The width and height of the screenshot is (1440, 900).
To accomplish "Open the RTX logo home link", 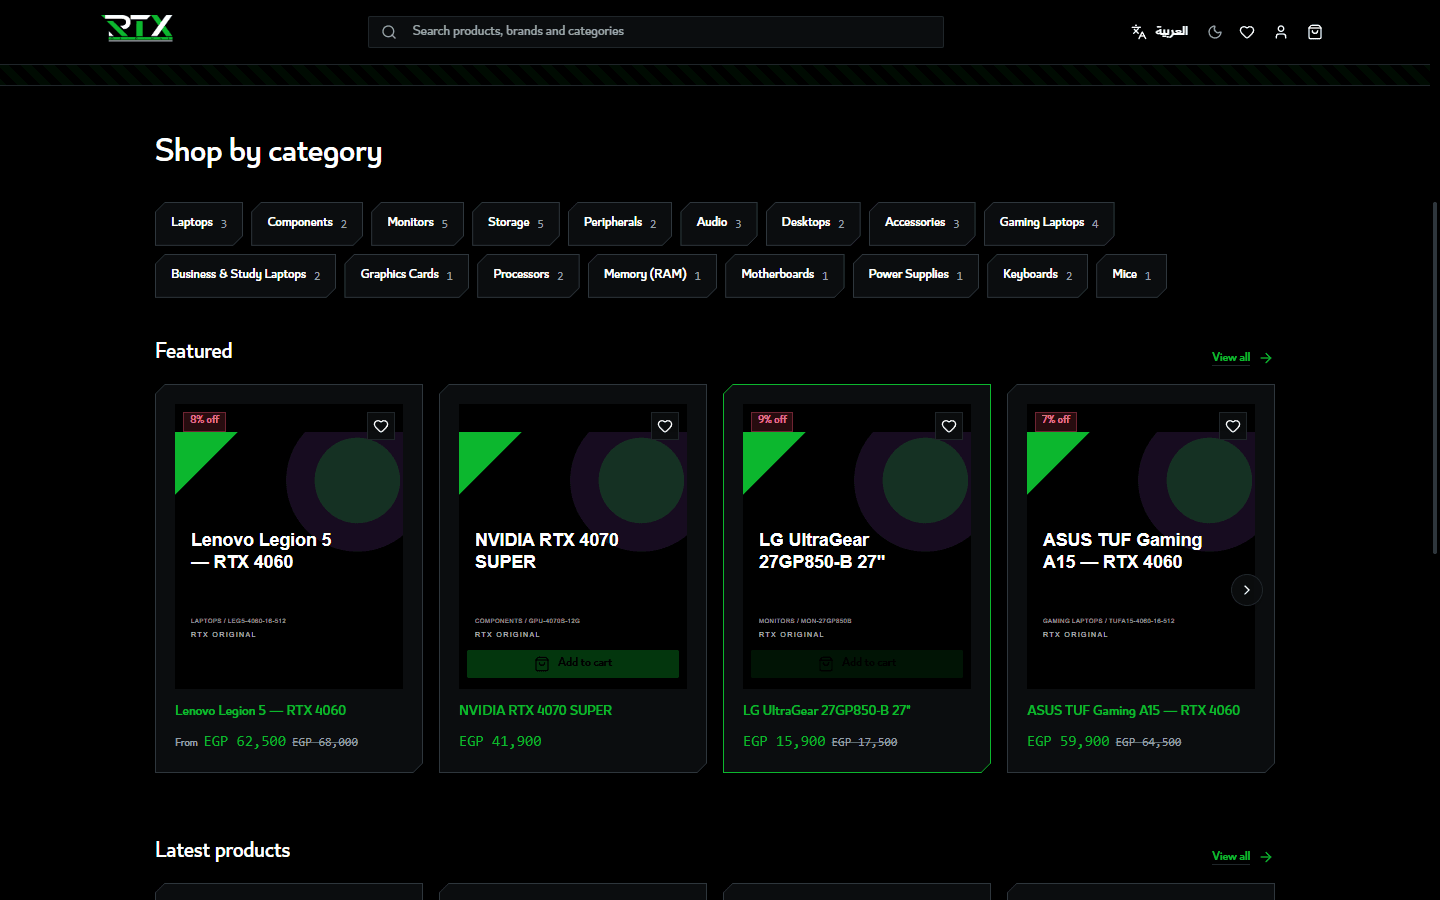I will 138,28.
